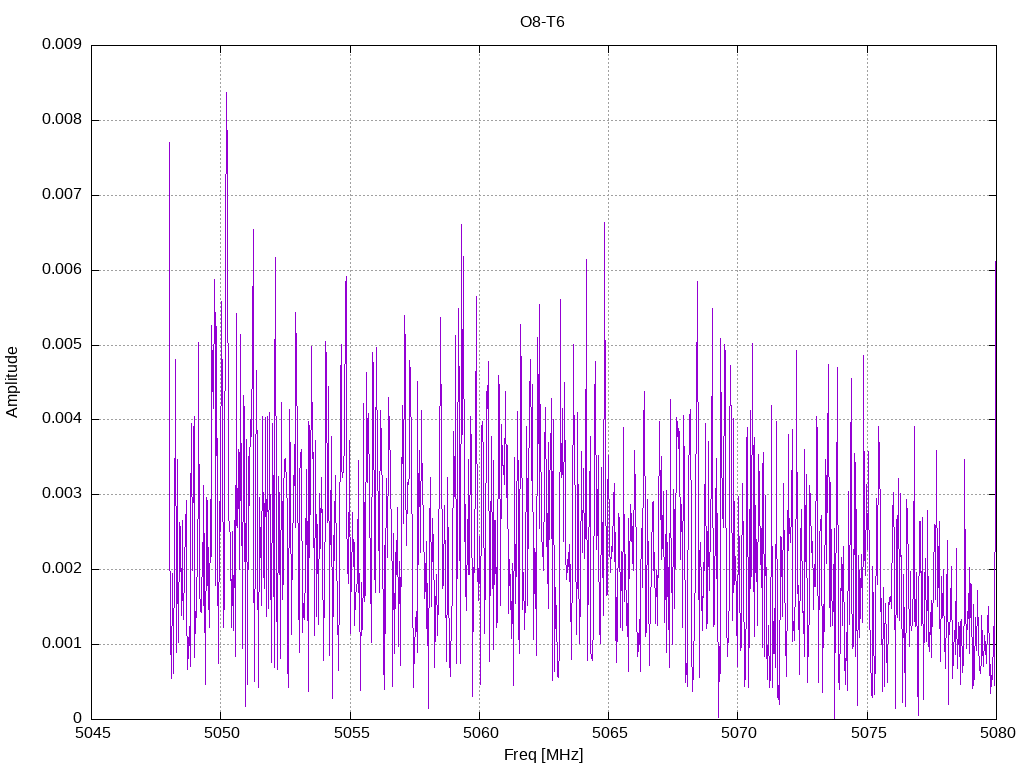Screen dimensions: 1024x768
Task: Click the 5070 x-axis tick label
Action: click(x=739, y=733)
